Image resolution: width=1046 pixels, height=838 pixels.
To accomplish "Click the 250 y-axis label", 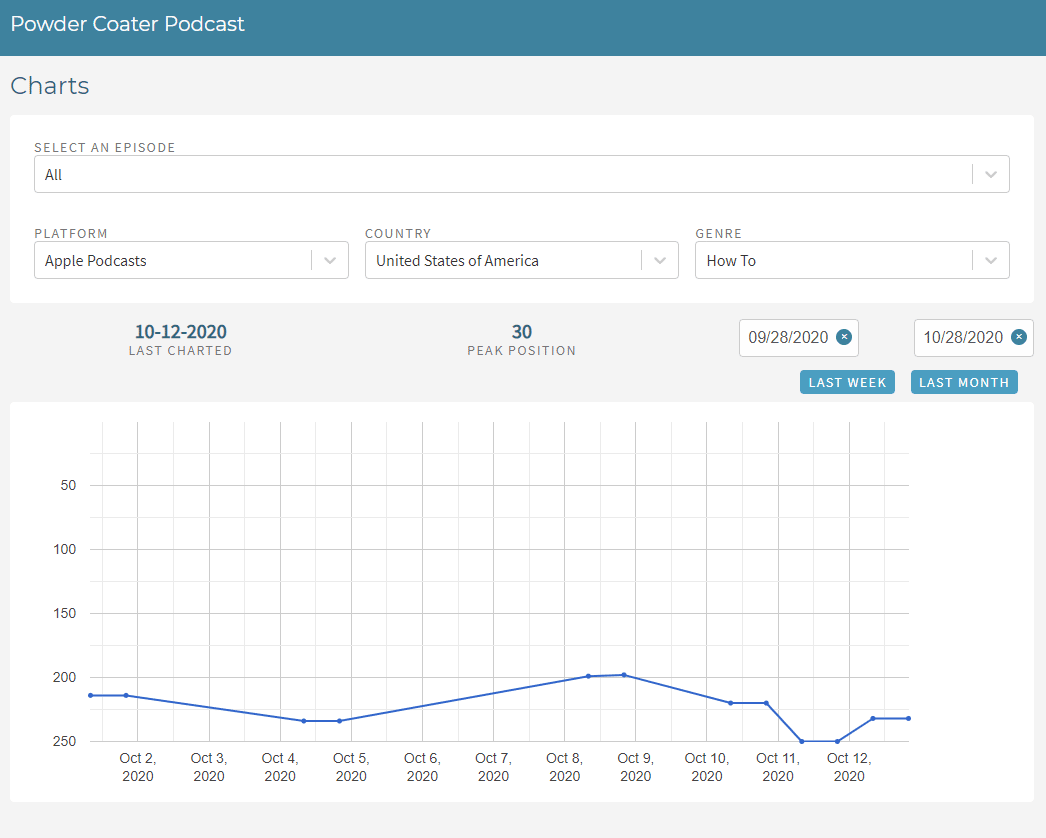I will pyautogui.click(x=65, y=741).
